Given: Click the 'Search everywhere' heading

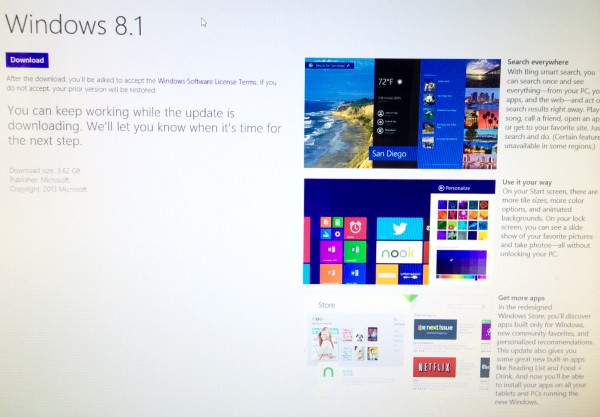Looking at the screenshot, I should pos(538,62).
